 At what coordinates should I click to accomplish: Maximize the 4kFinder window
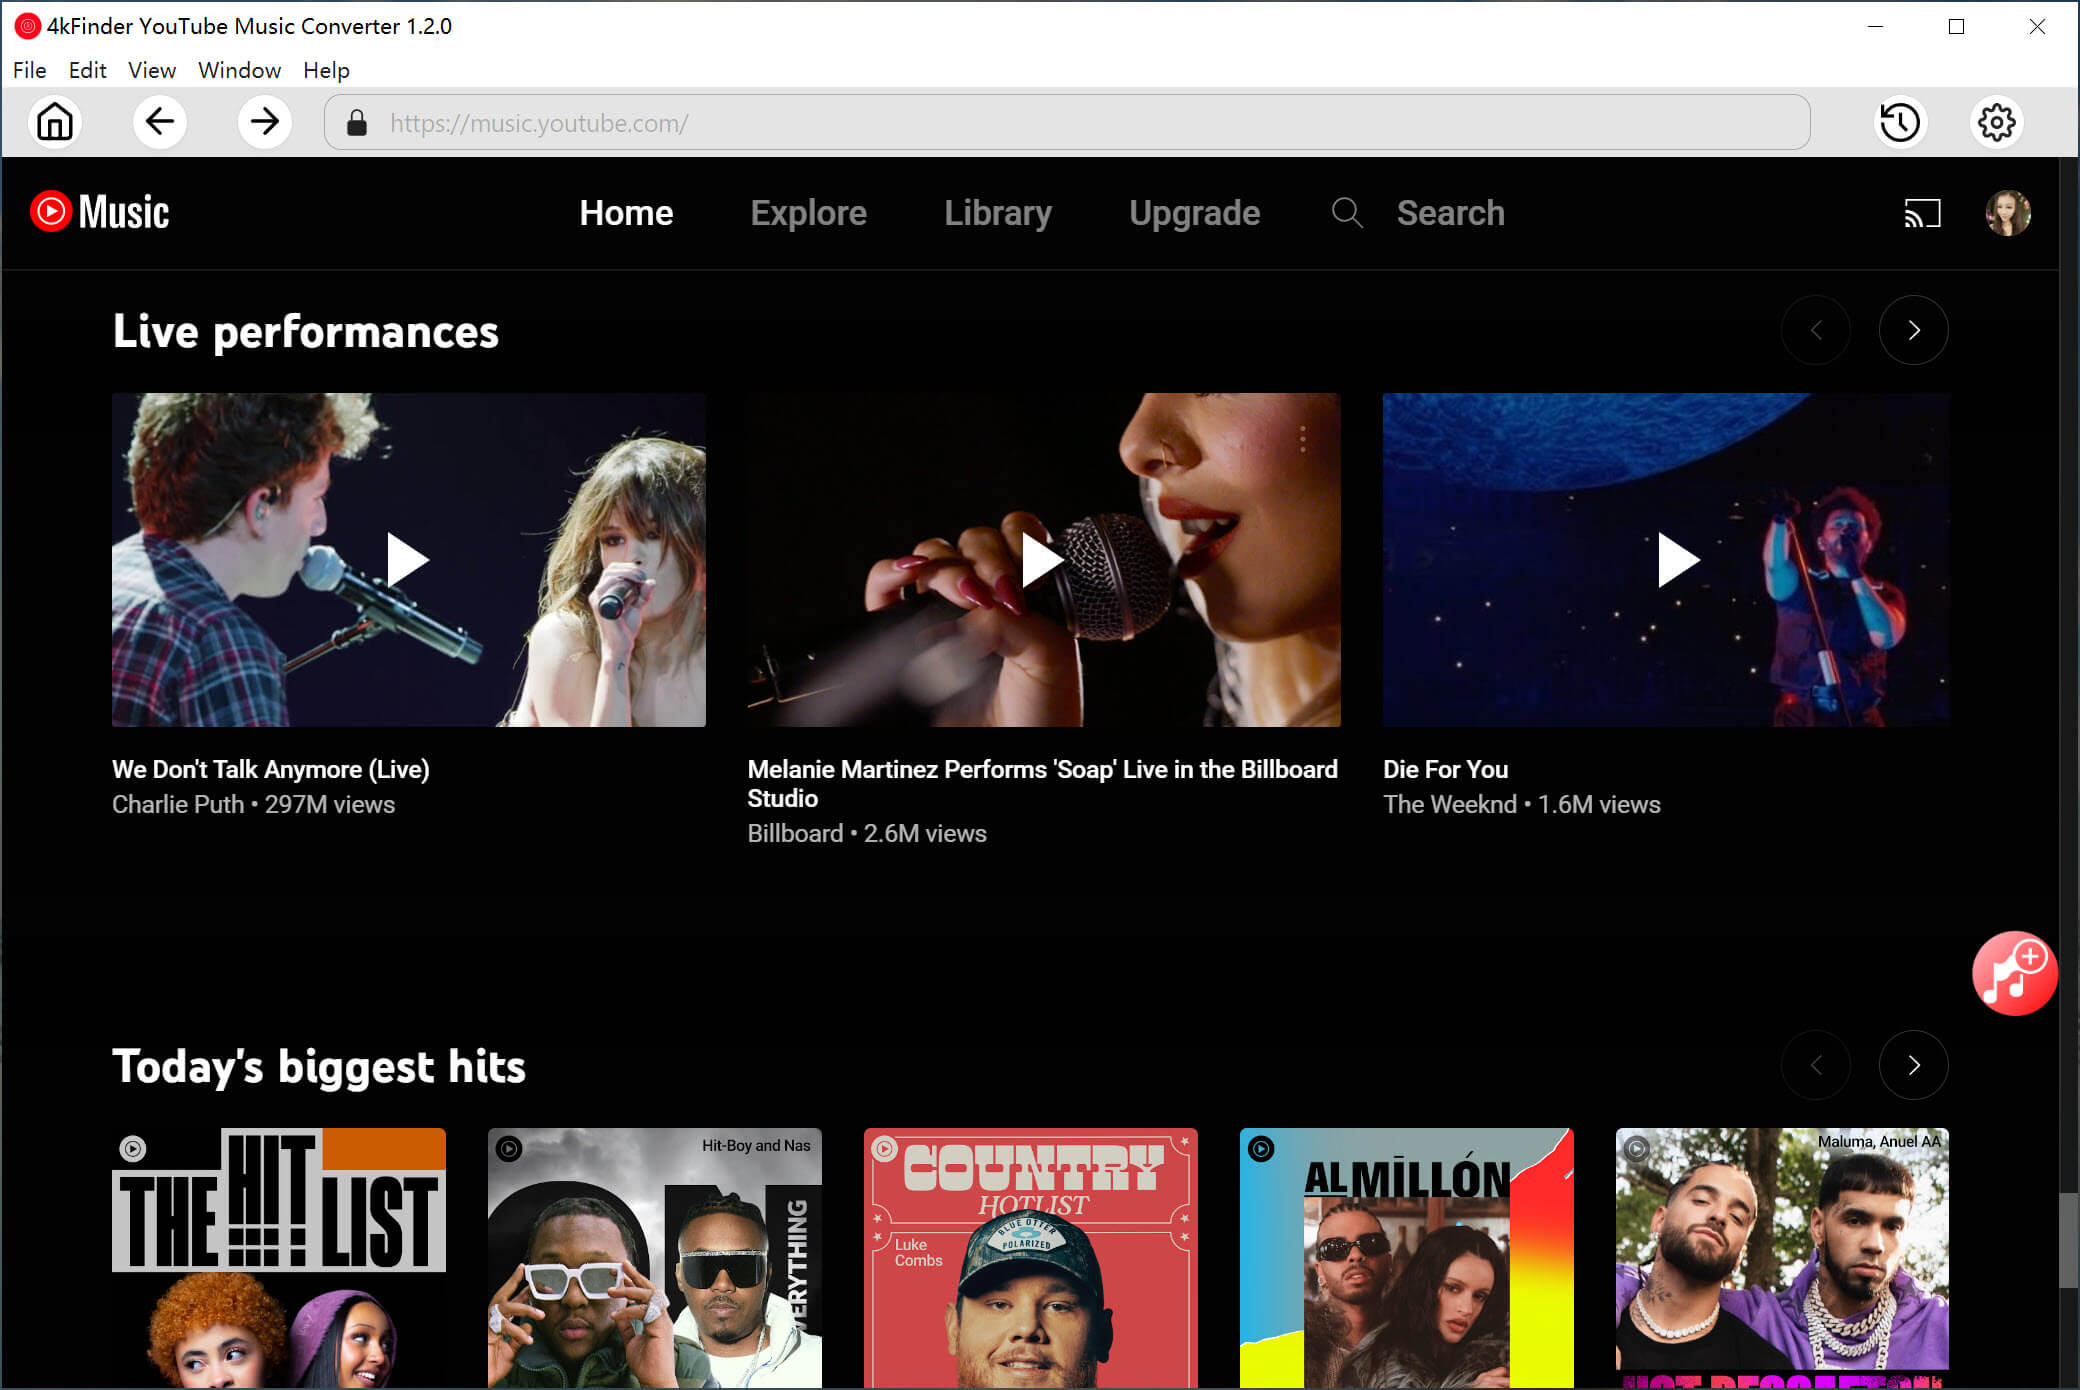tap(1956, 27)
